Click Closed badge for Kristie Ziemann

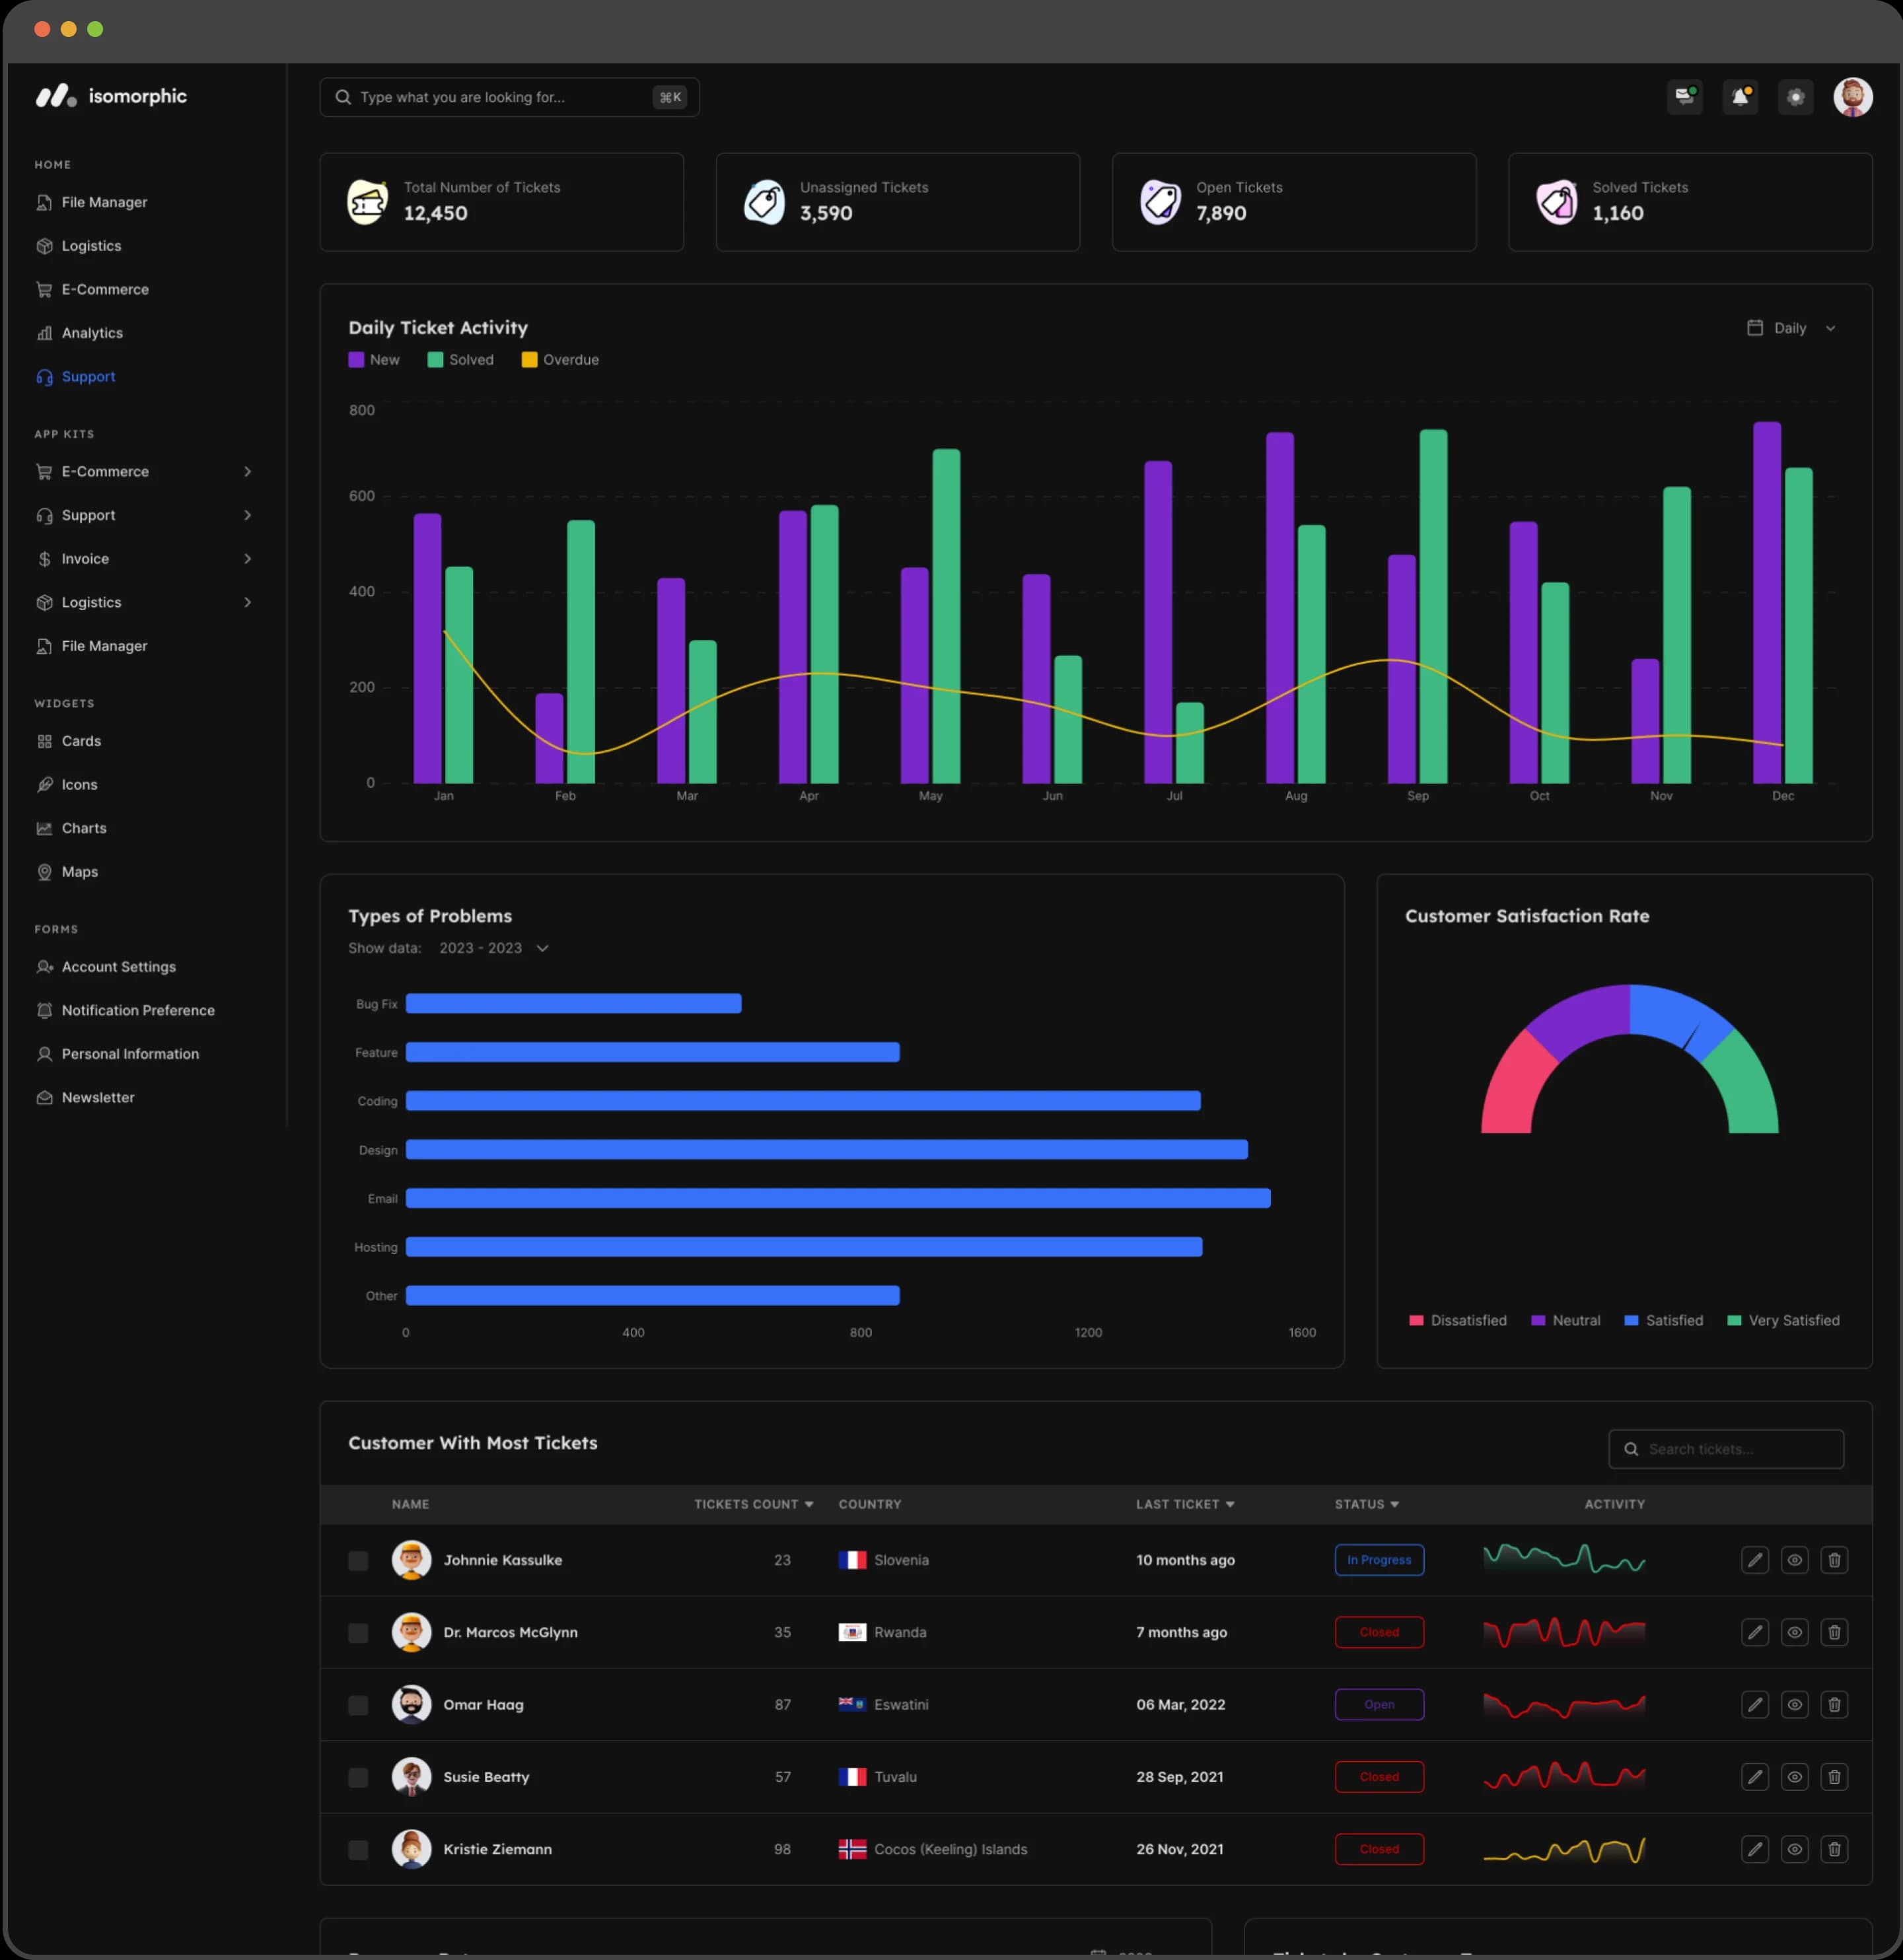click(1379, 1849)
